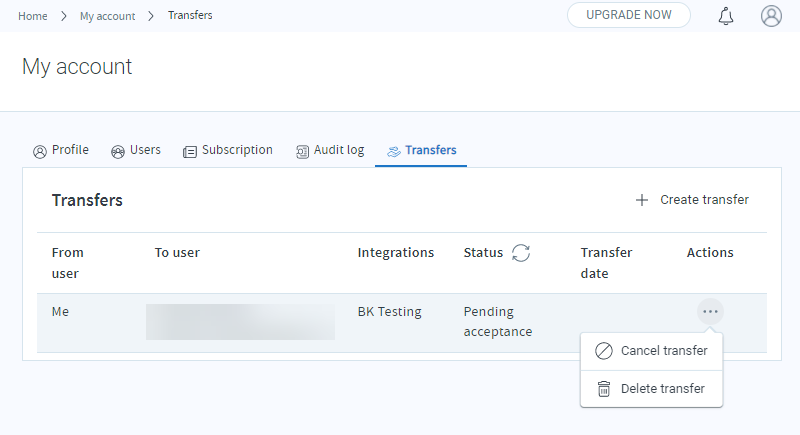Refresh status with the circular arrows icon
Viewport: 800px width, 435px height.
point(521,252)
